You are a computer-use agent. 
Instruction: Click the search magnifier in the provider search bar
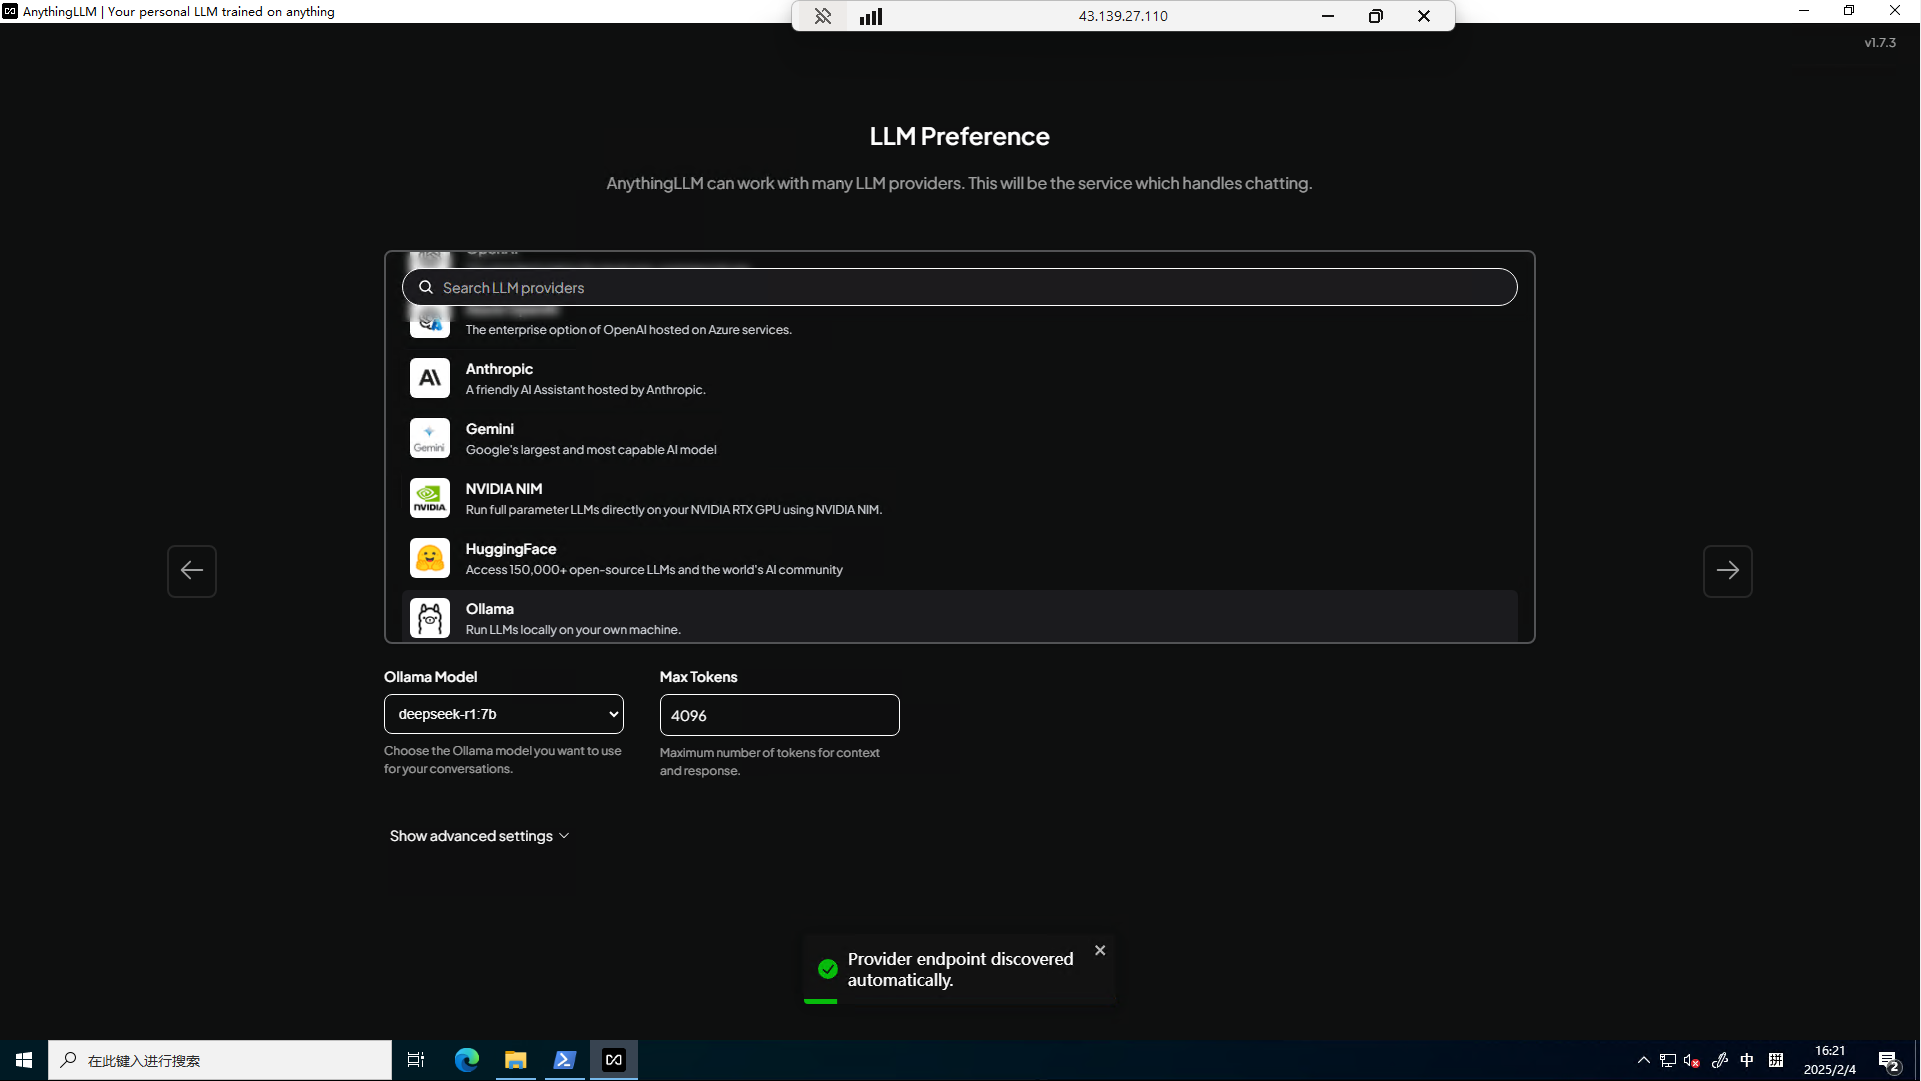(x=425, y=287)
